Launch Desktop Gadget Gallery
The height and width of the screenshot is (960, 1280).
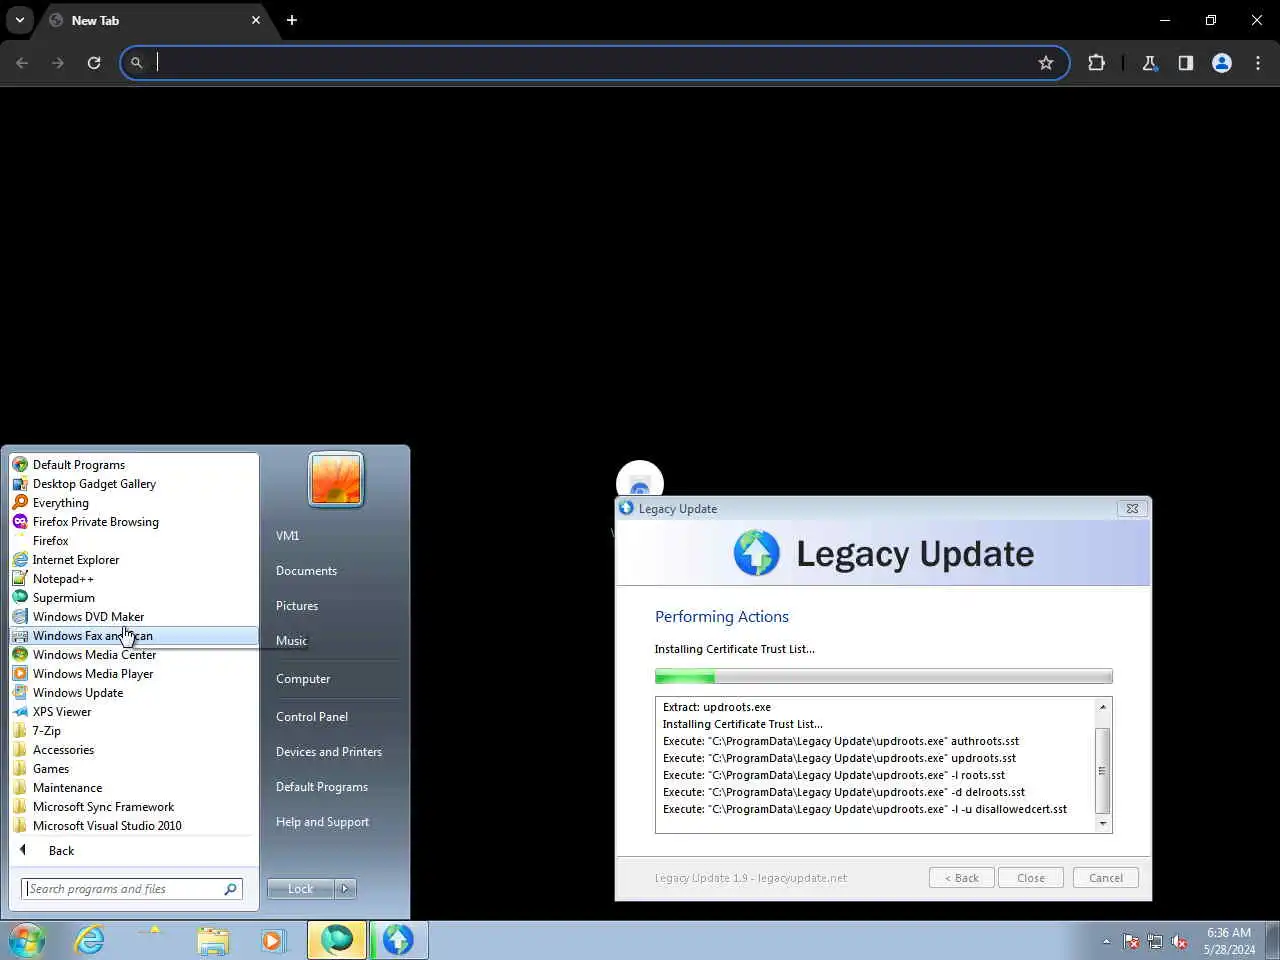click(x=134, y=484)
